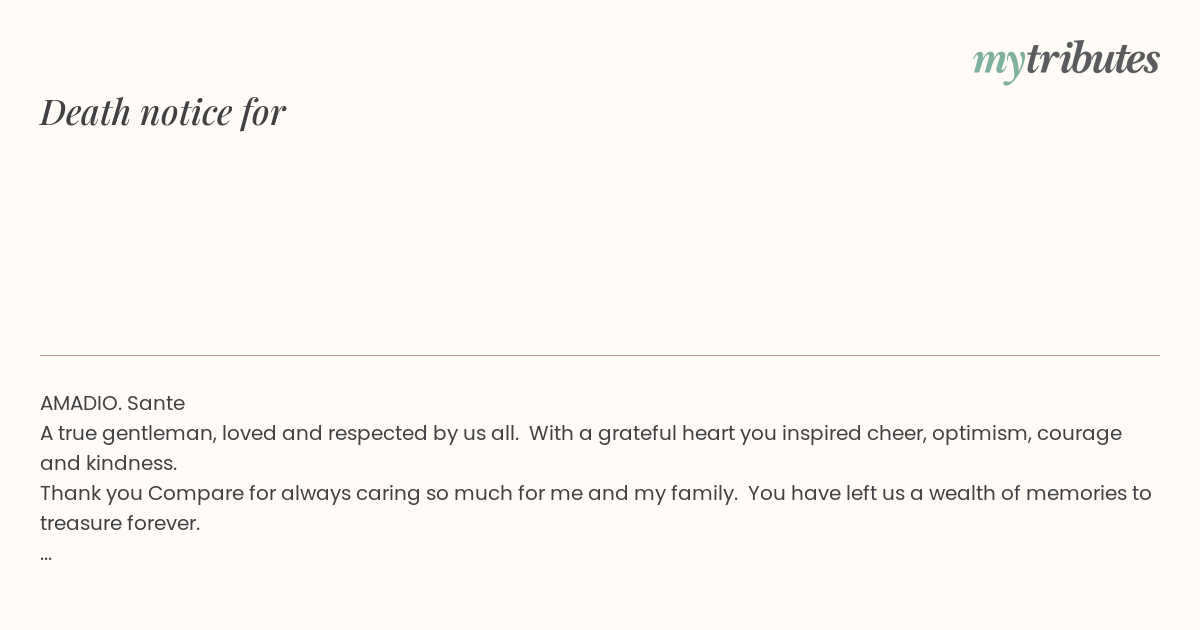Select the name "AMADIO. Sante"

click(x=112, y=403)
